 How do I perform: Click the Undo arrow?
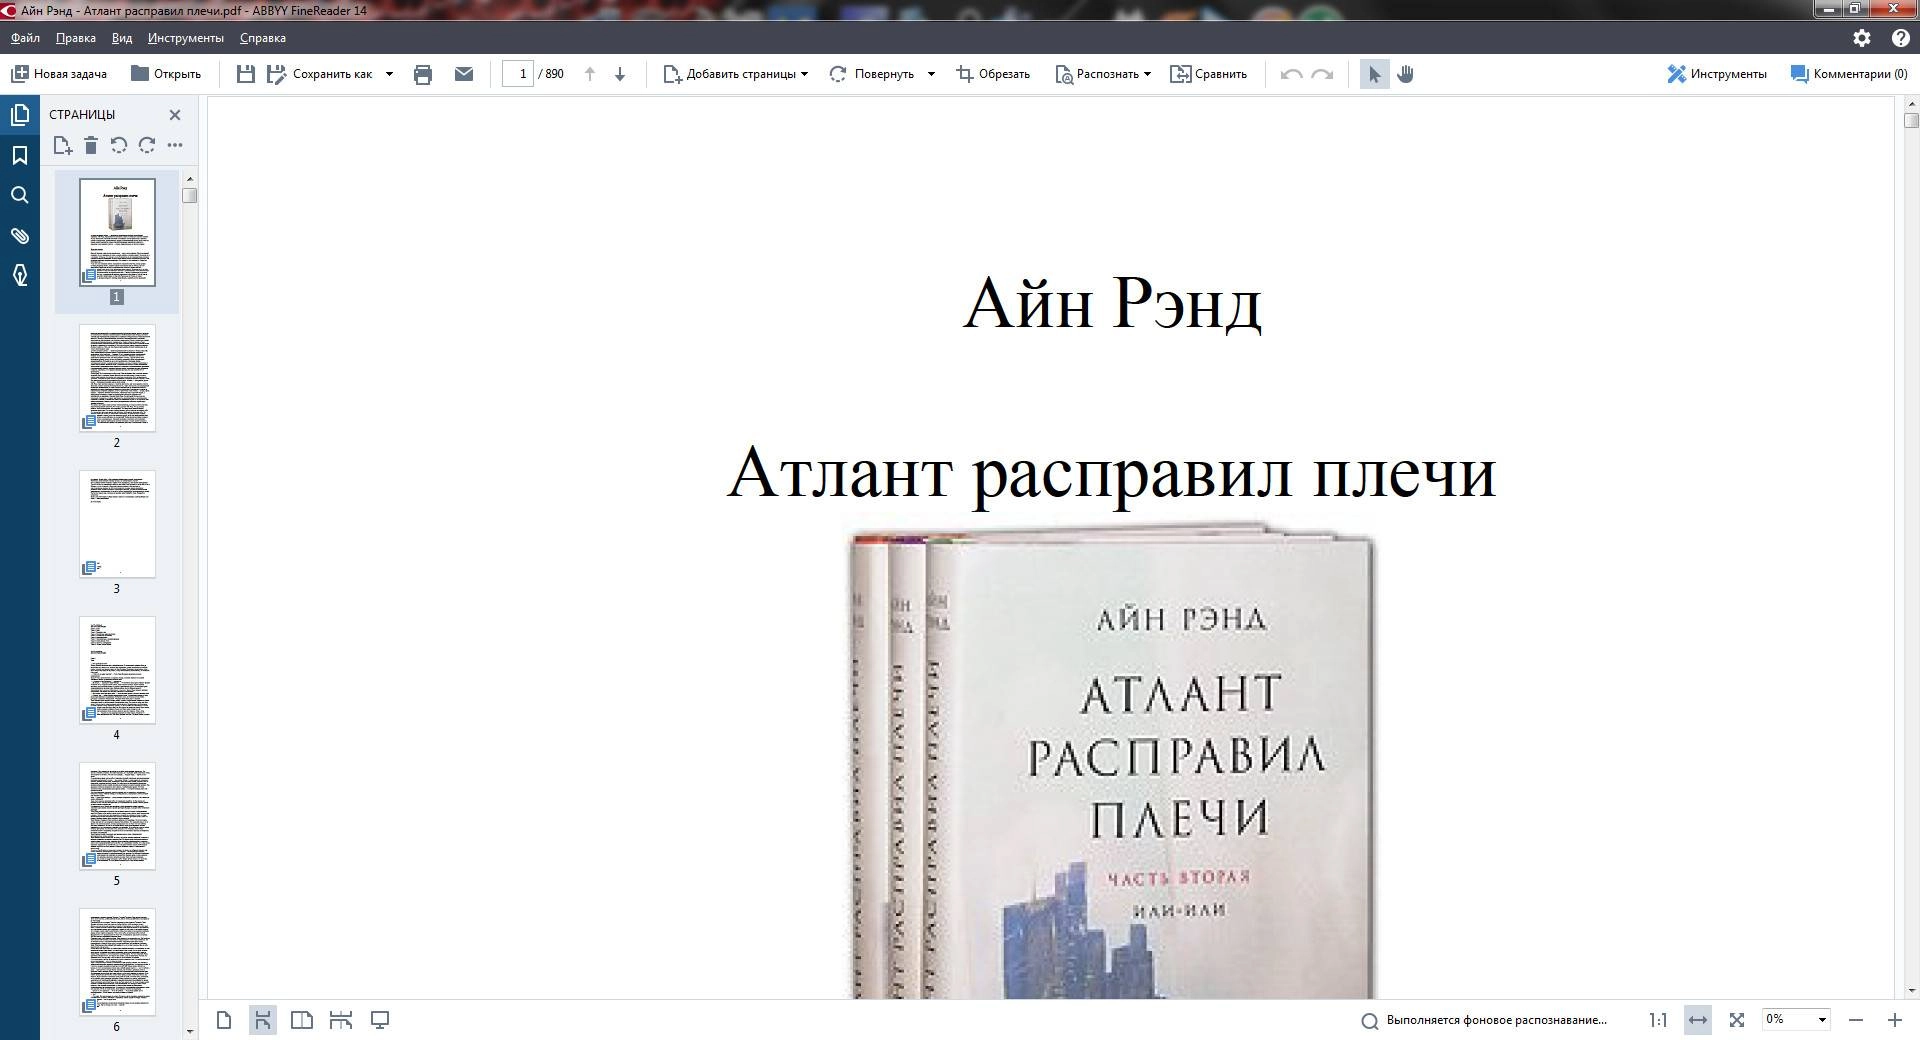[1291, 74]
